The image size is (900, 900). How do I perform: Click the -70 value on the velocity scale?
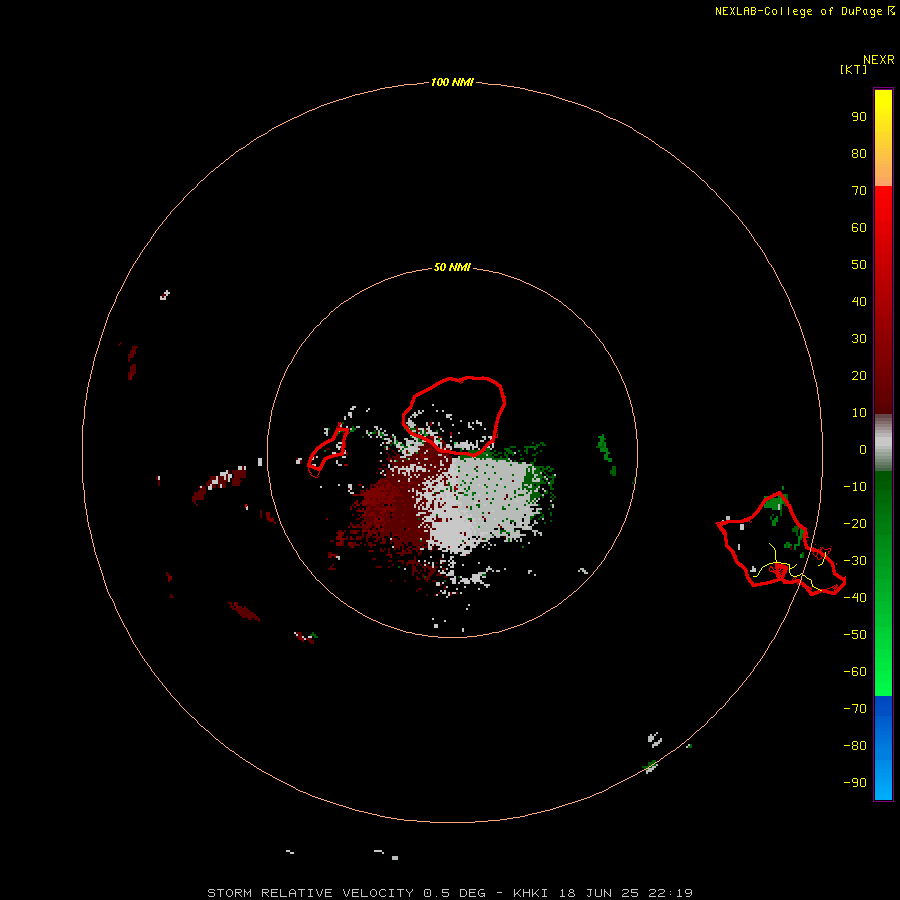point(855,709)
